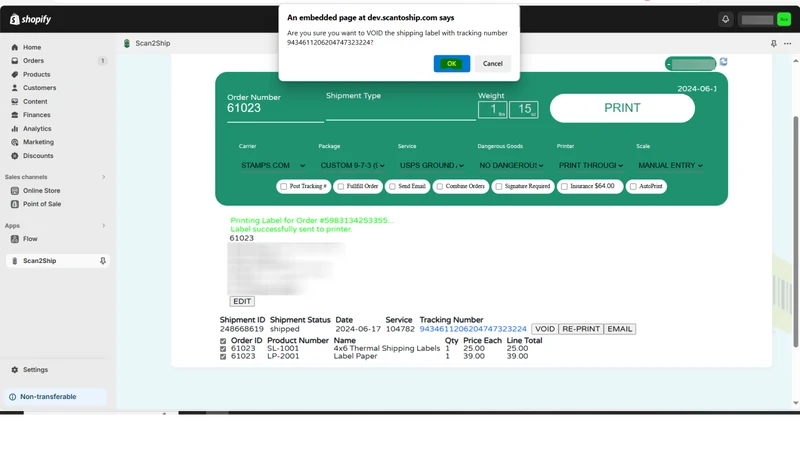Screen dimensions: 800x450
Task: Open Home in sidebar
Action: pyautogui.click(x=32, y=47)
